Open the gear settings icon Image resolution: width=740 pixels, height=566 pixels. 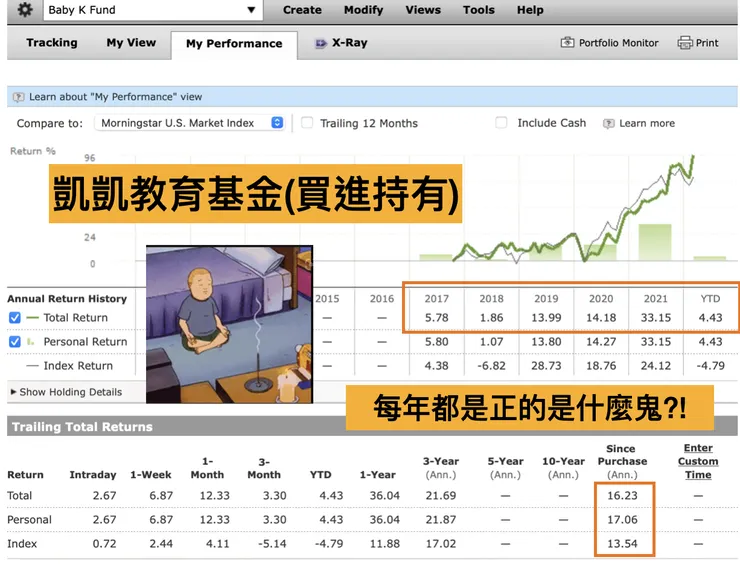(x=25, y=9)
